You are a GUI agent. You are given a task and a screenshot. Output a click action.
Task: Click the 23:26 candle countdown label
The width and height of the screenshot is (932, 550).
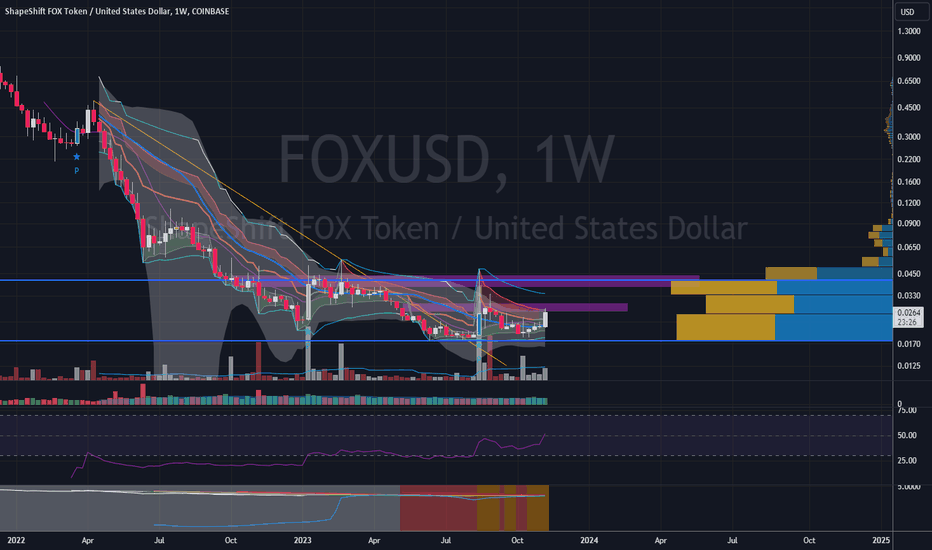pos(907,322)
